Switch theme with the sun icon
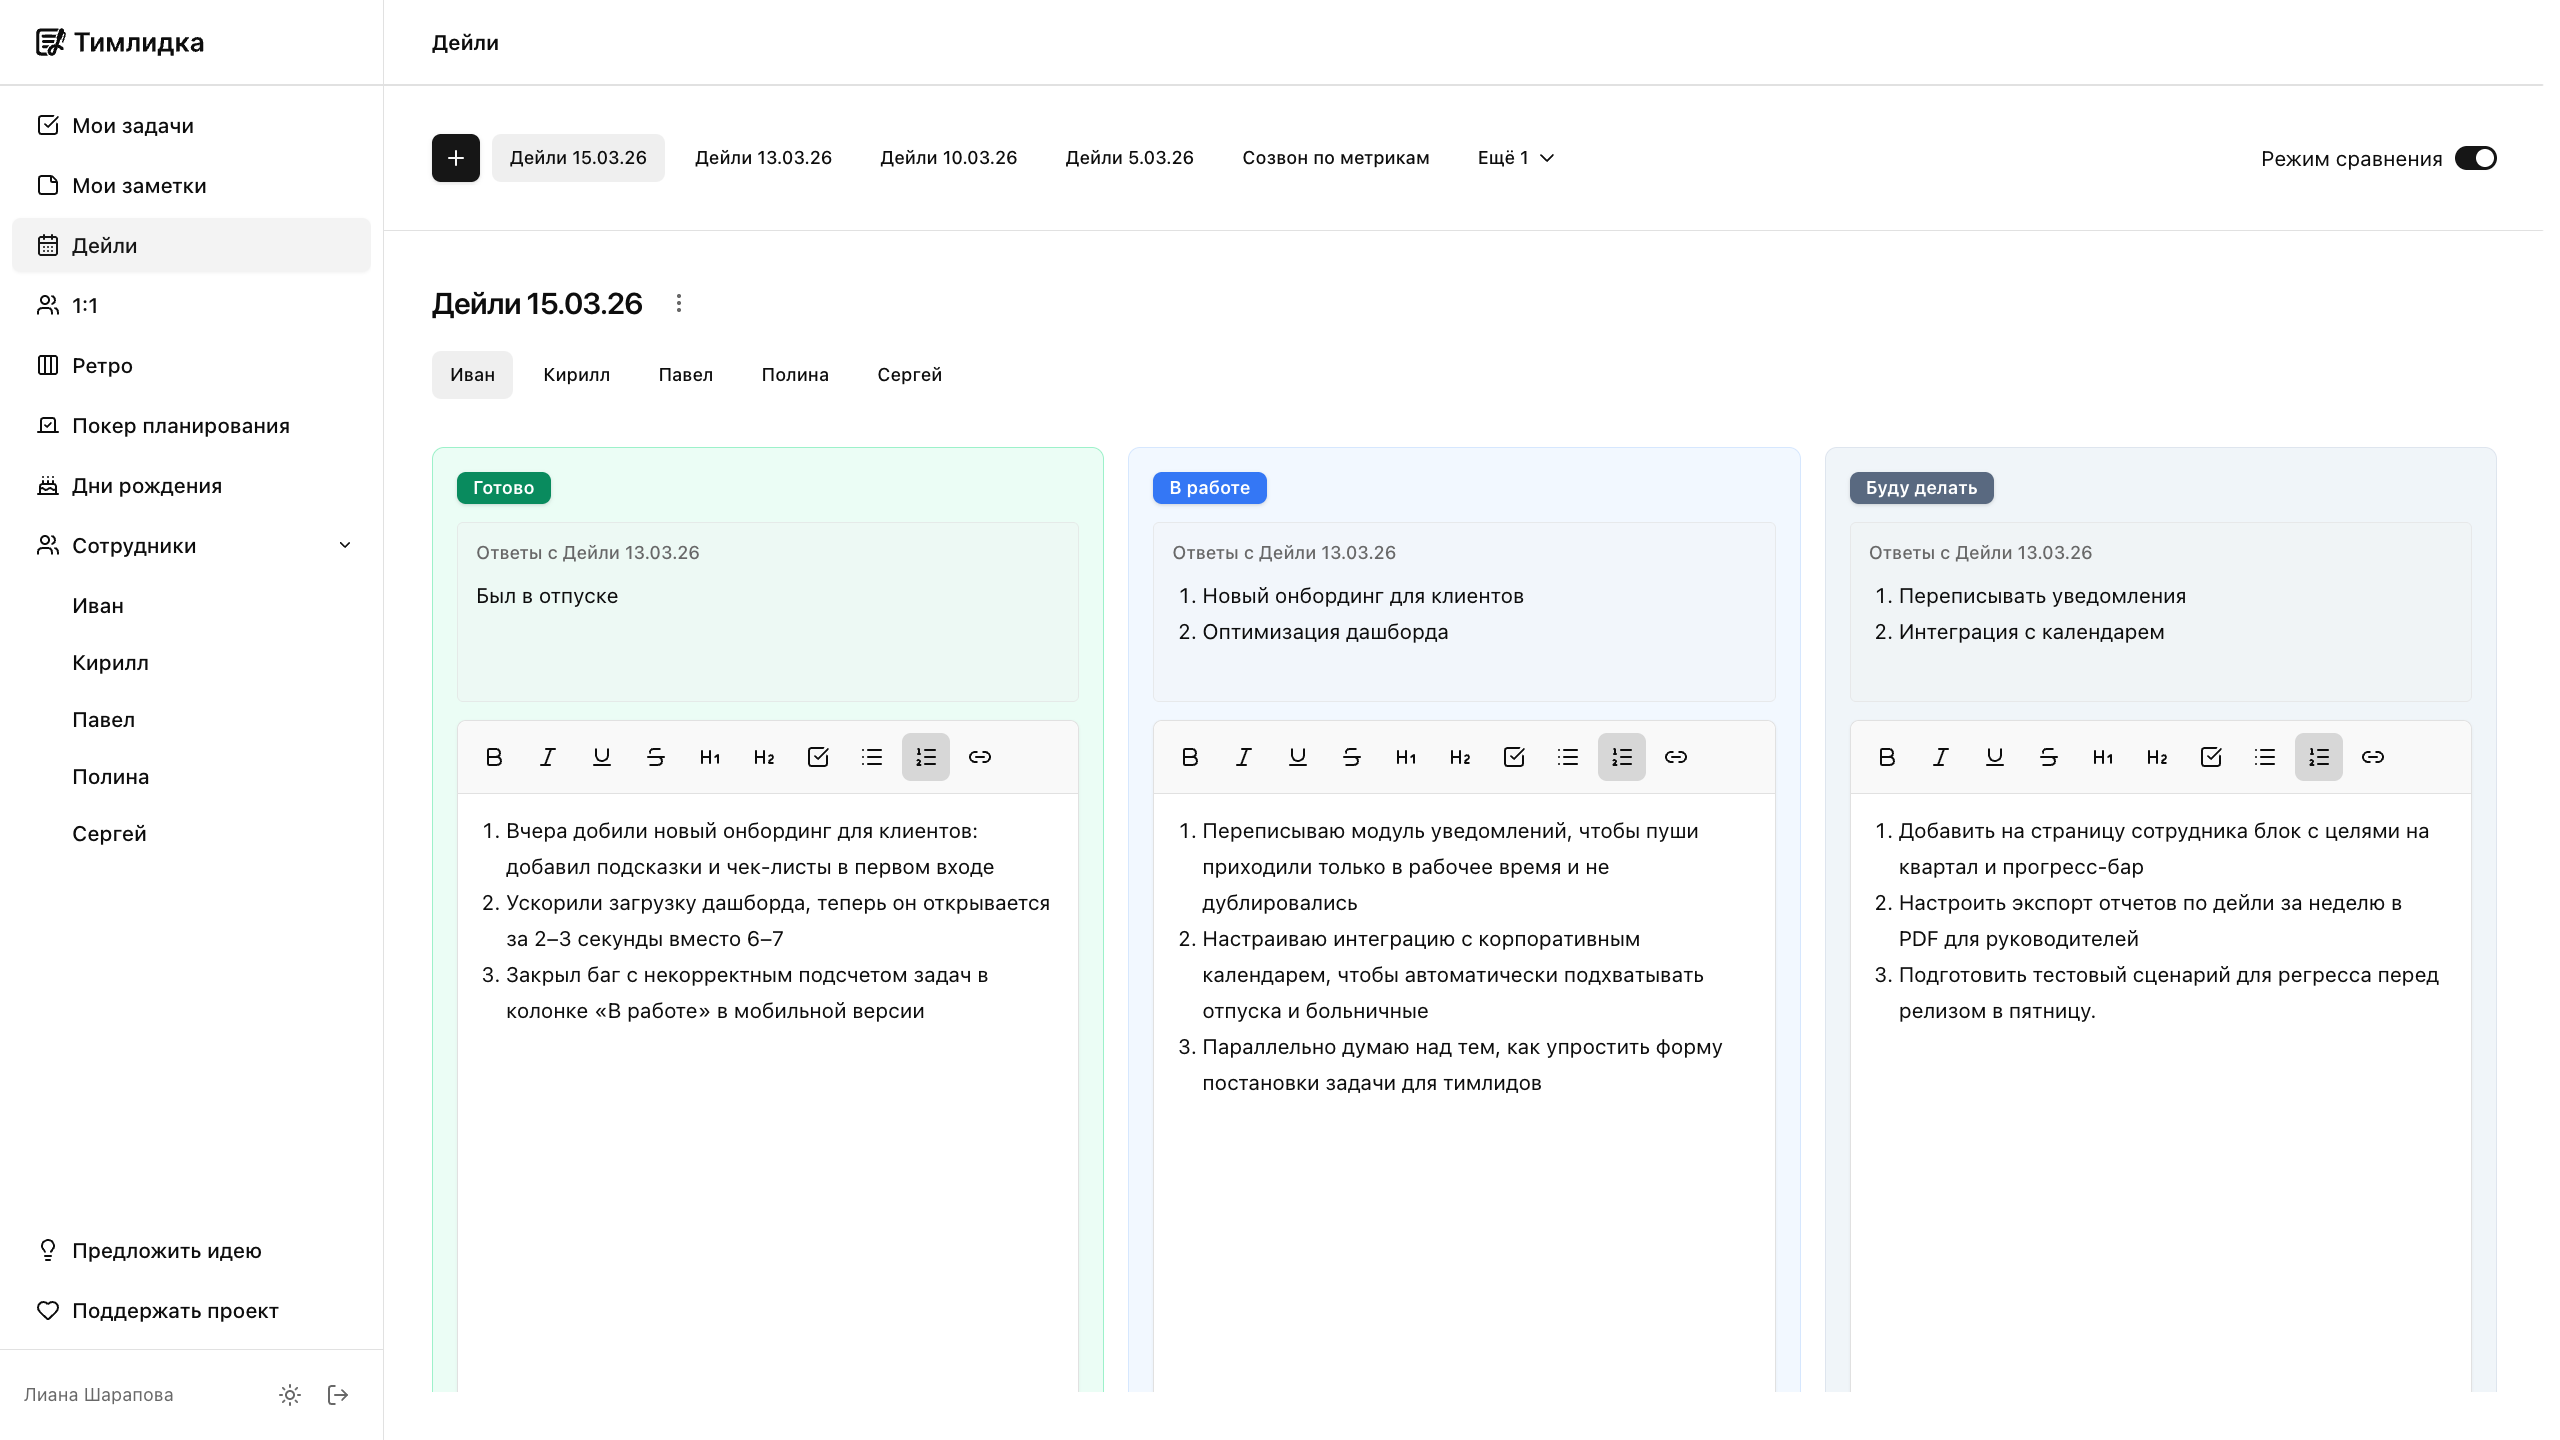2560x1440 pixels. click(290, 1395)
